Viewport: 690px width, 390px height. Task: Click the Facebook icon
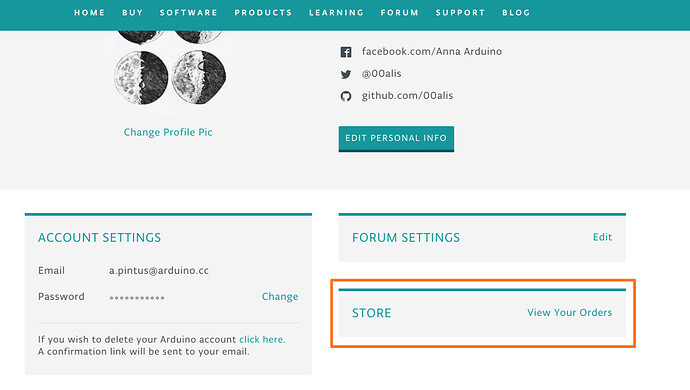pyautogui.click(x=346, y=52)
